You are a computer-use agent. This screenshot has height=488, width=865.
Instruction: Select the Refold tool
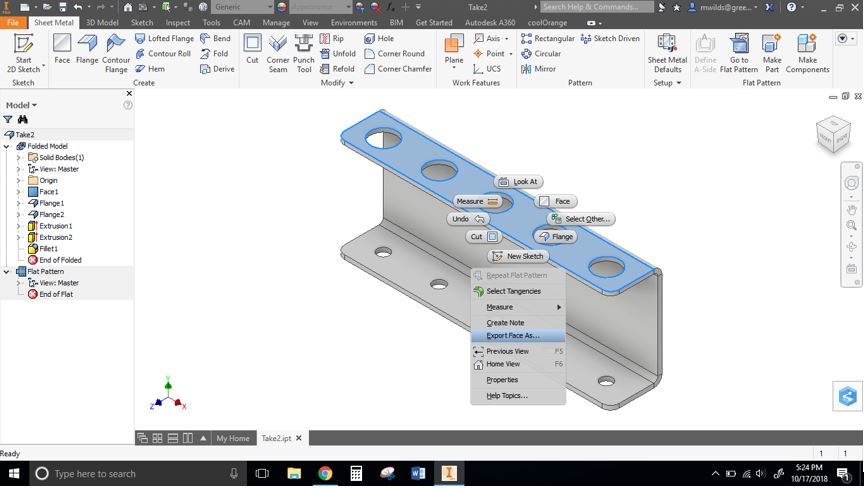[337, 69]
